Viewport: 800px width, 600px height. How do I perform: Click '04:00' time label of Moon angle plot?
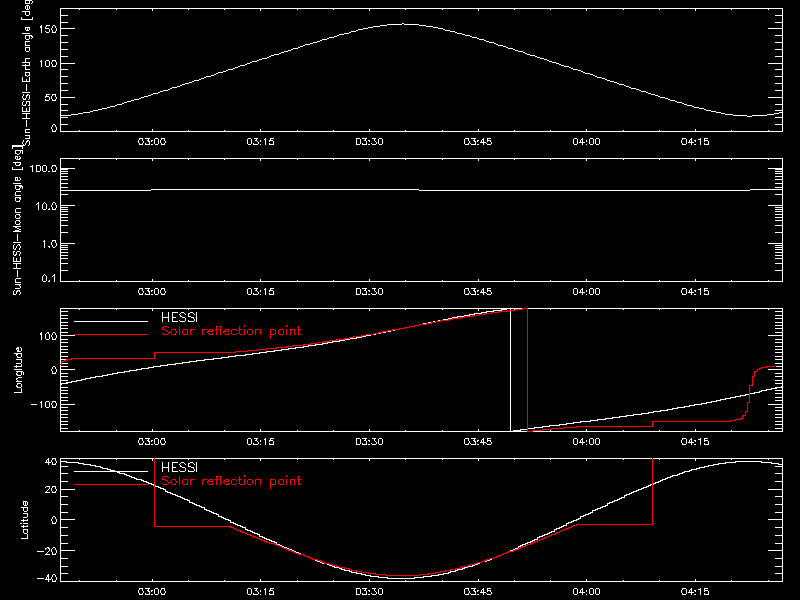click(x=587, y=292)
